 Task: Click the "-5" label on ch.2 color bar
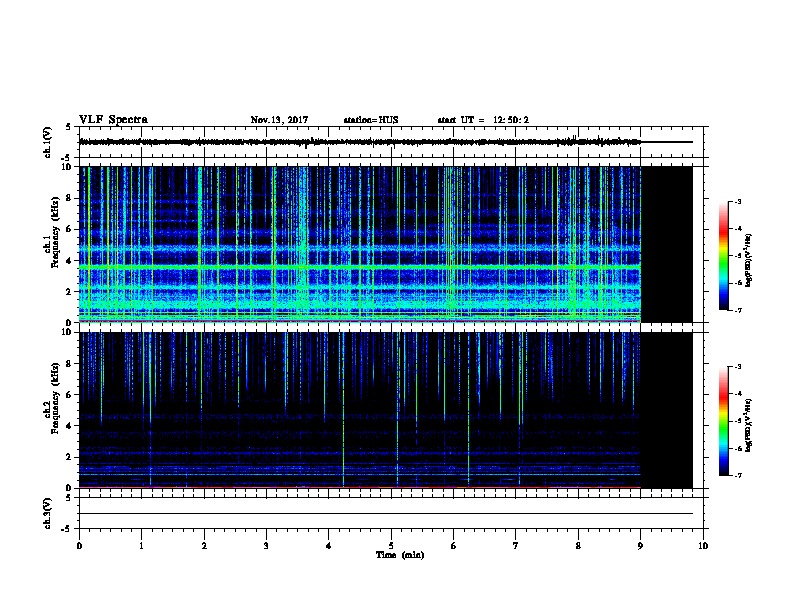pos(737,421)
